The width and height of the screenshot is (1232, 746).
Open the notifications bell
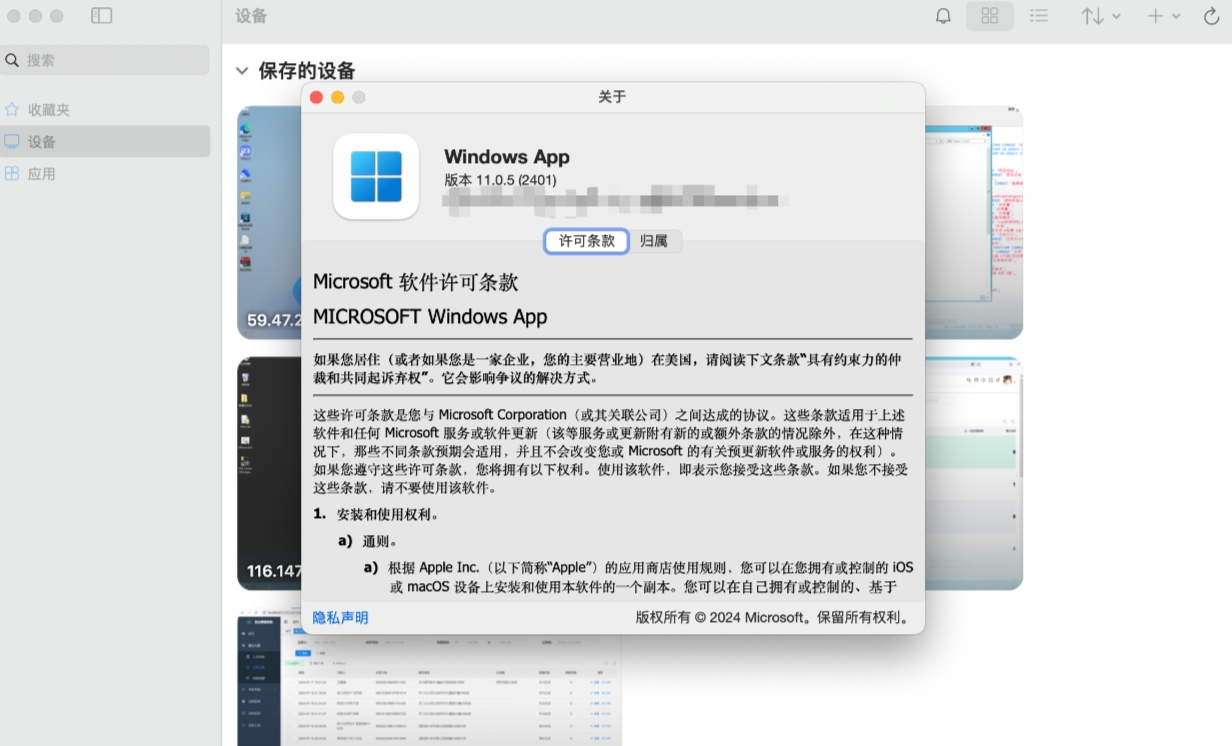pos(943,16)
